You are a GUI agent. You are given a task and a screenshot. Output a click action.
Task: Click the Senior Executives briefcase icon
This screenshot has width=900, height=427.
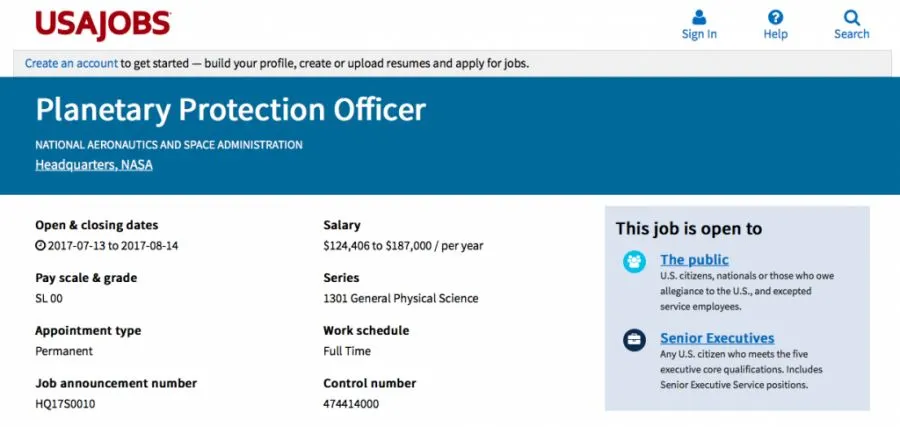pos(634,340)
